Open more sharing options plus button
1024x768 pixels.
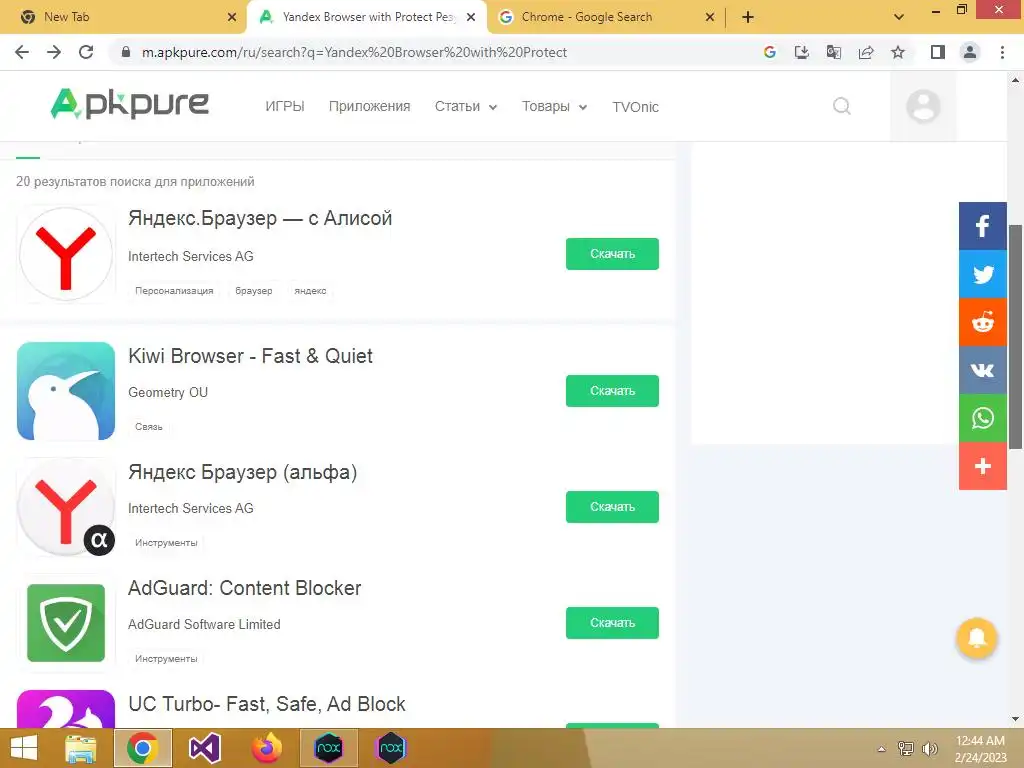tap(982, 466)
